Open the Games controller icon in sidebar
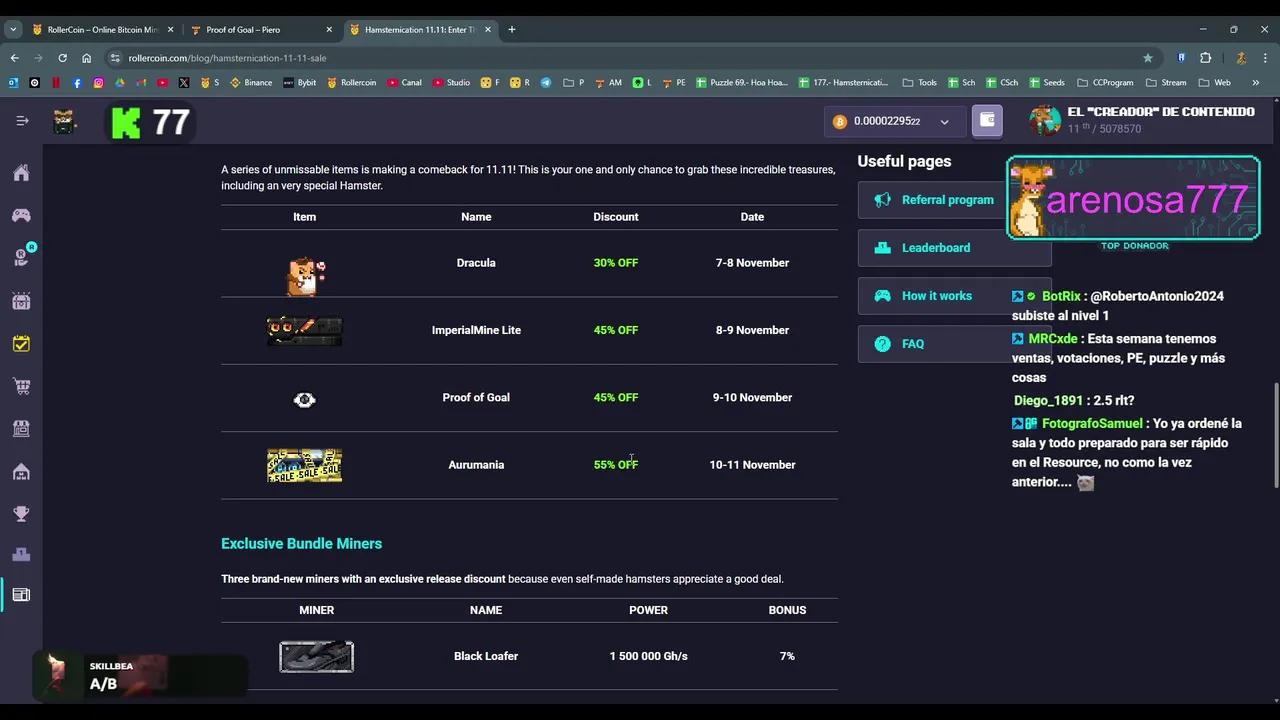The height and width of the screenshot is (720, 1280). (x=21, y=215)
